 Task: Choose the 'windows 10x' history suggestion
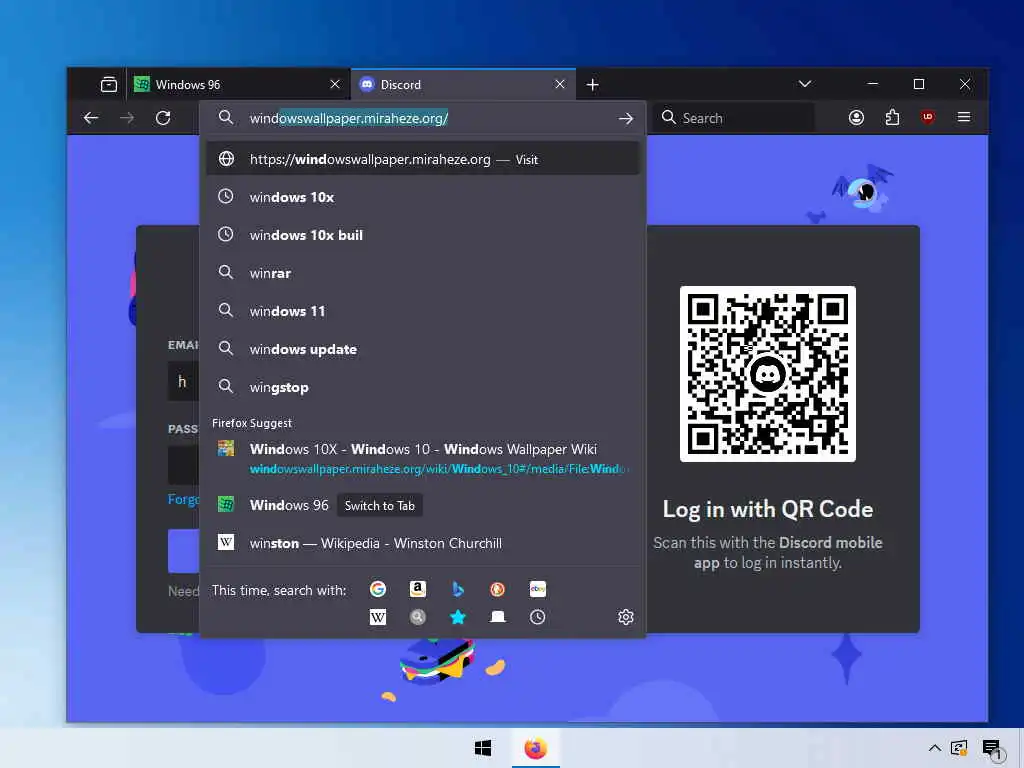pos(423,197)
